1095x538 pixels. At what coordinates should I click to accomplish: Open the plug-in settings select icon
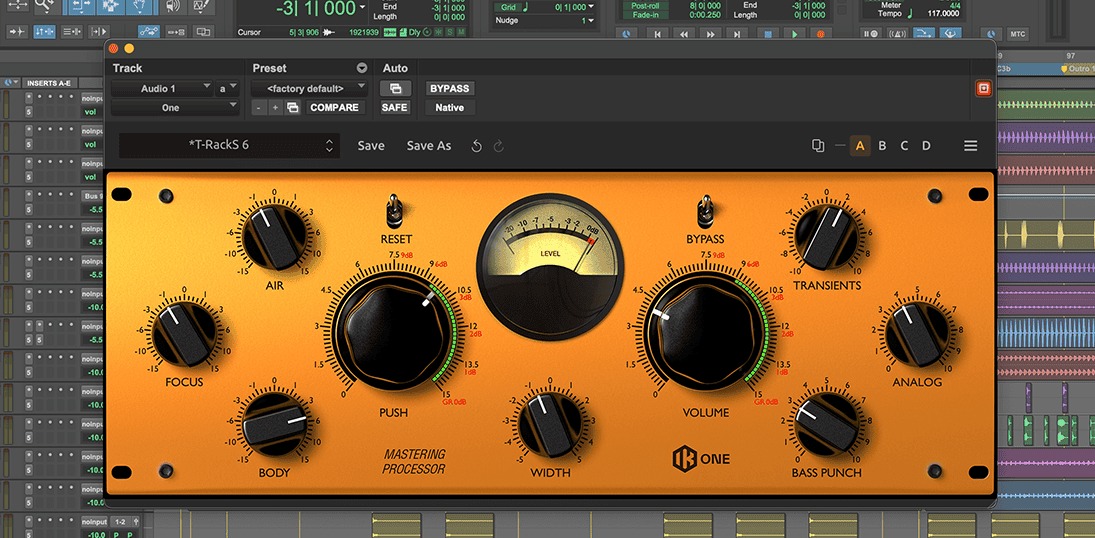pos(293,108)
